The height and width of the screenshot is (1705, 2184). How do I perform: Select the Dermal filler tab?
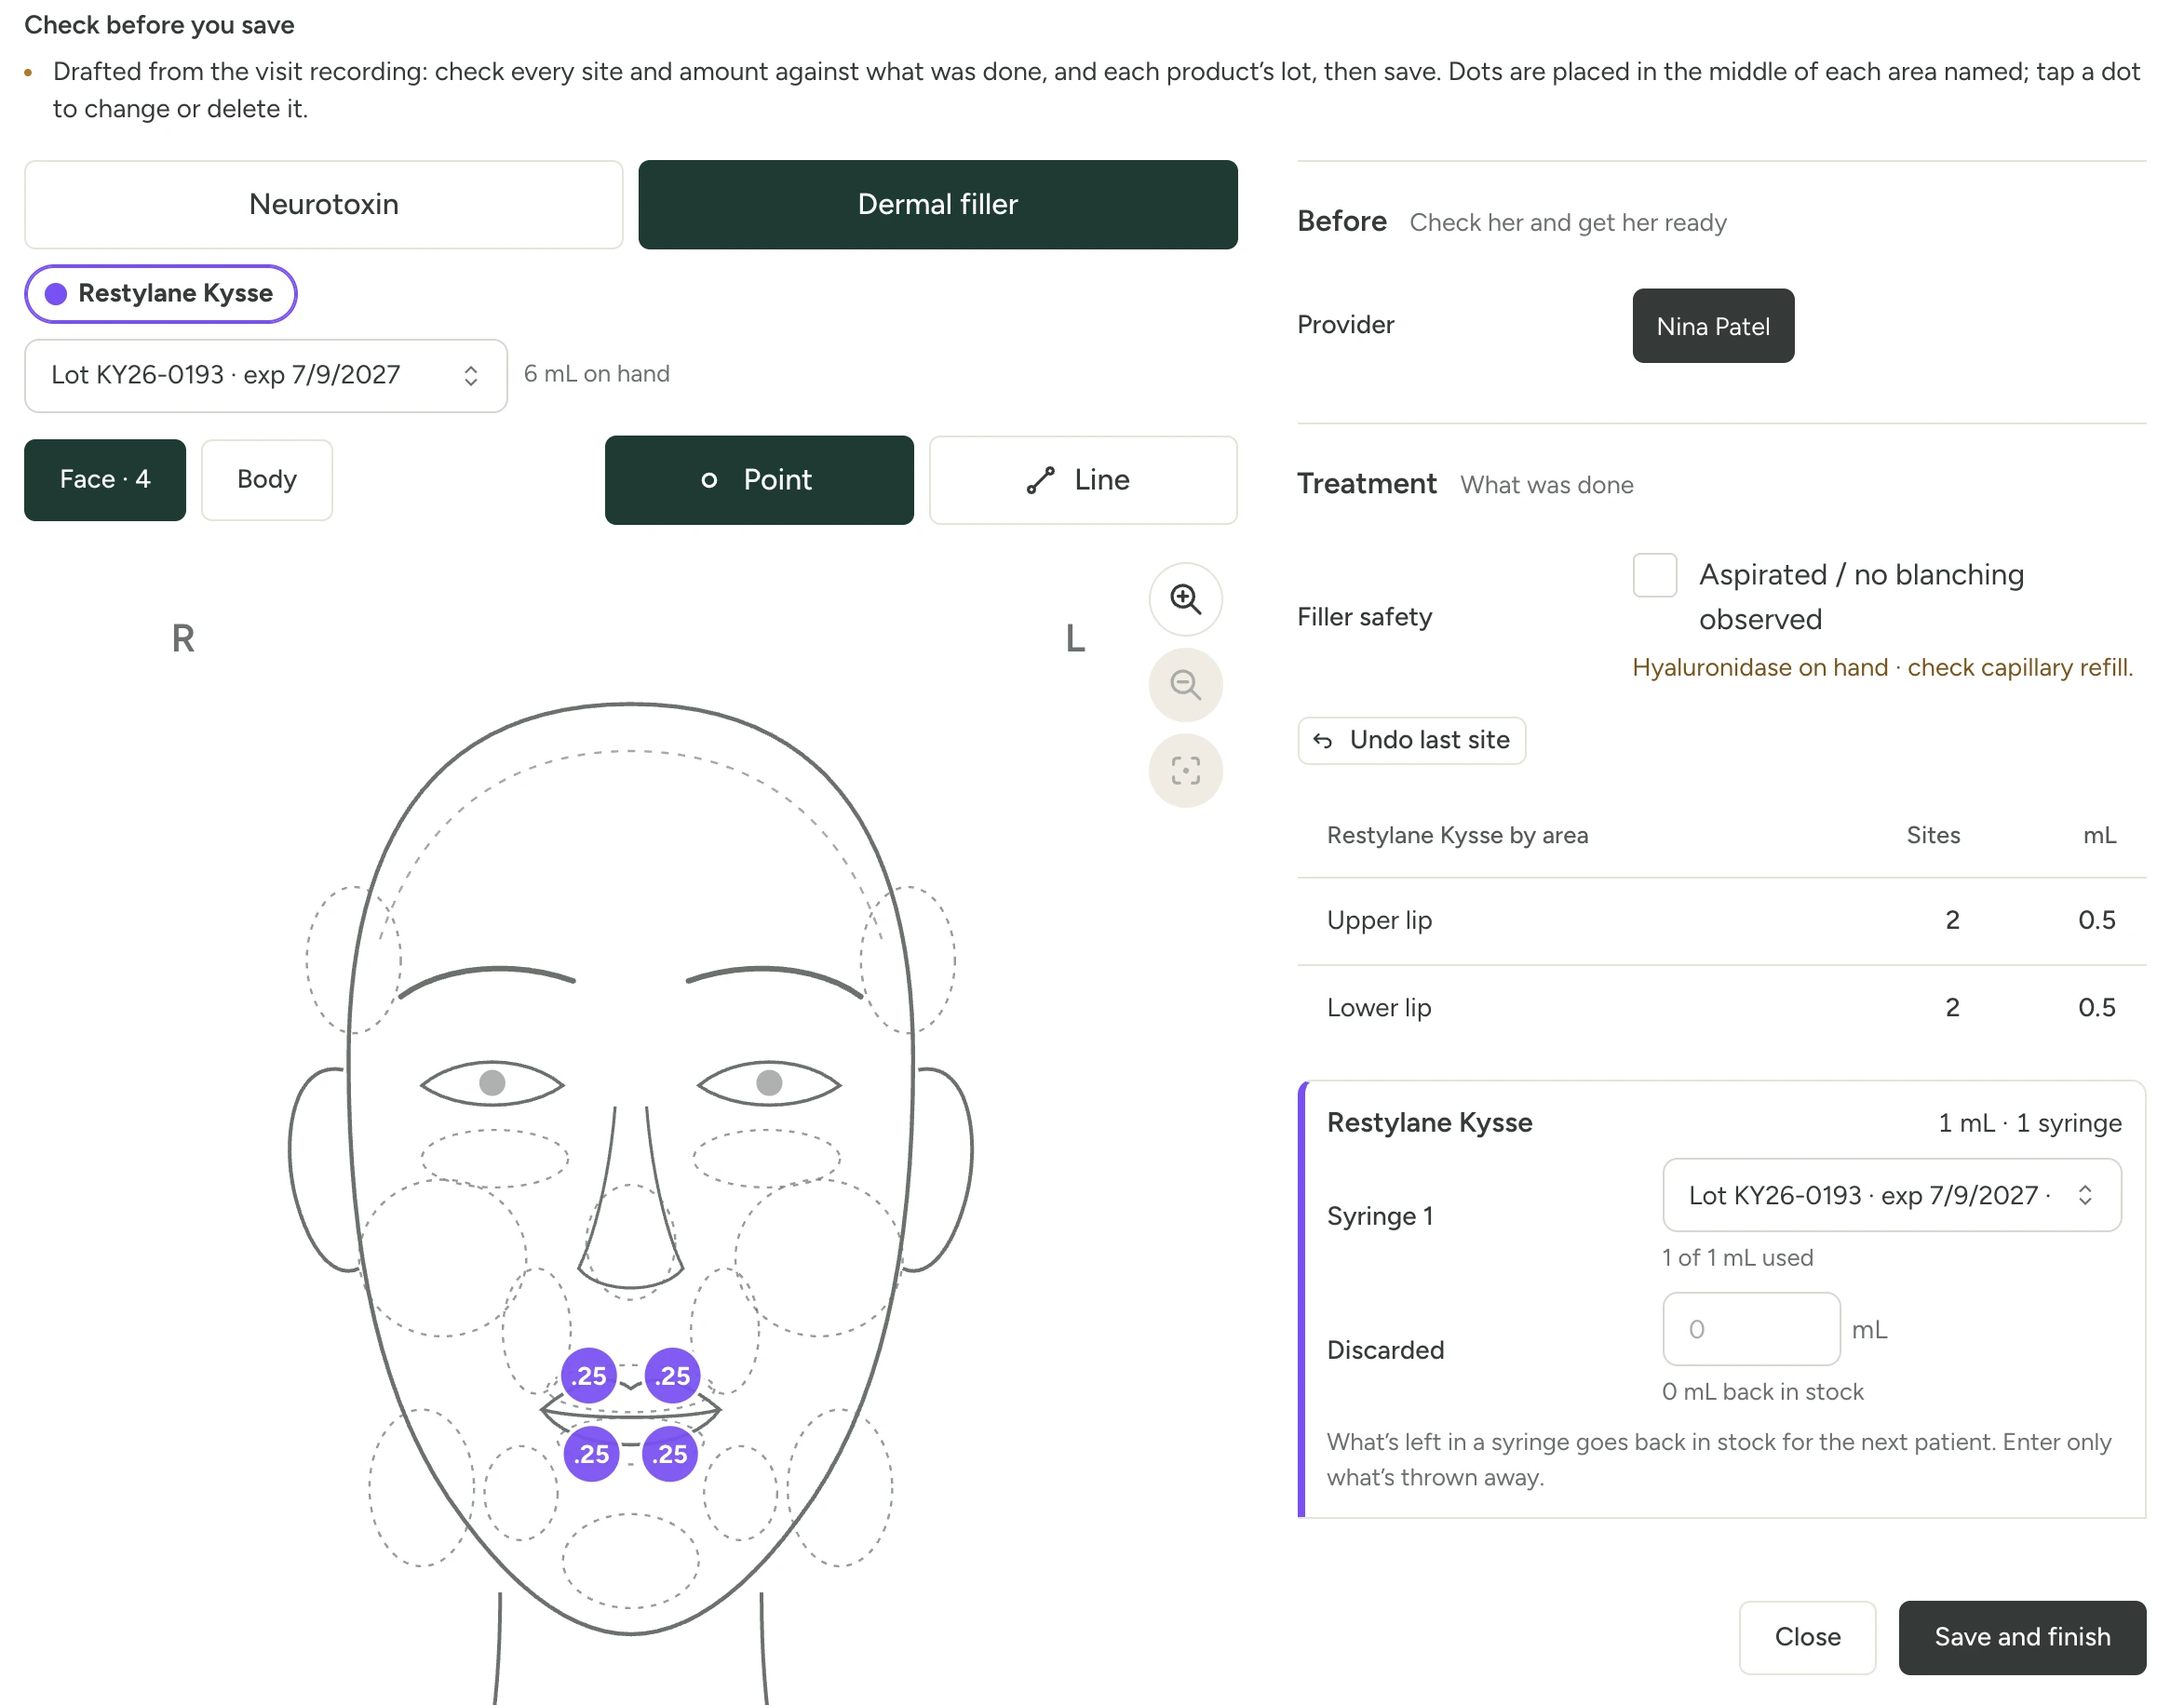938,204
